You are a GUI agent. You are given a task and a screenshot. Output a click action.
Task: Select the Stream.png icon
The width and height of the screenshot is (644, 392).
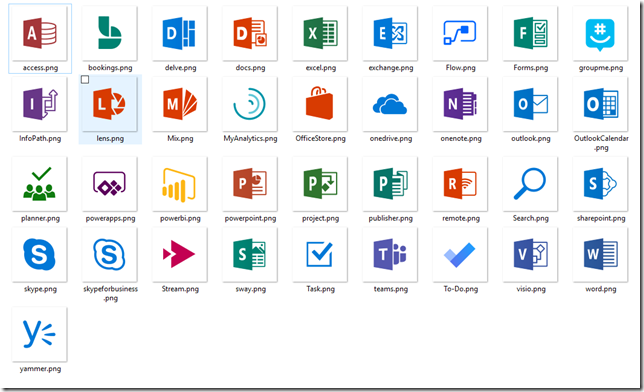click(x=180, y=254)
